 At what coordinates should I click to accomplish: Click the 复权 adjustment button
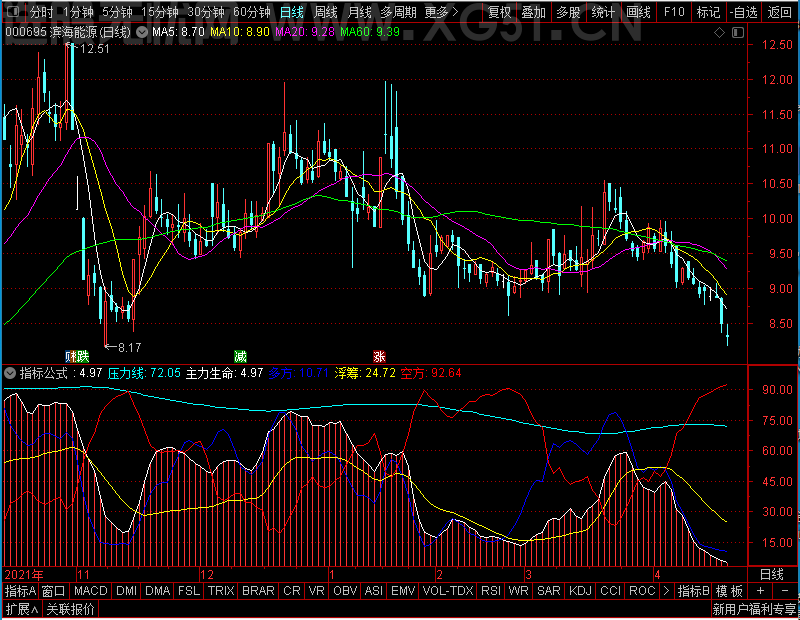499,12
